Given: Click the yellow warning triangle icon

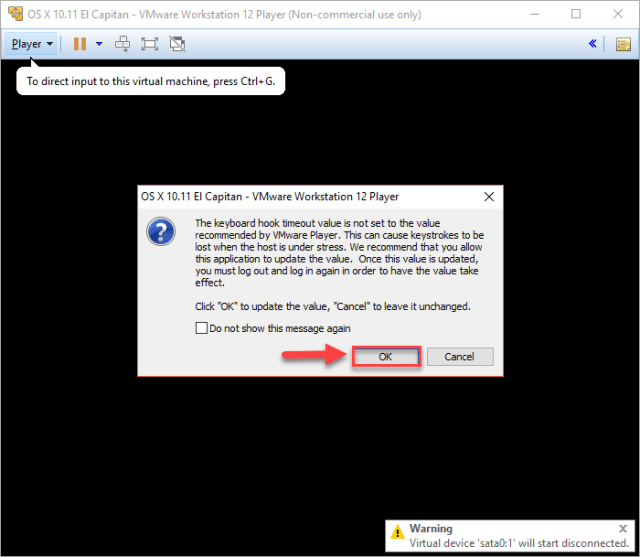Looking at the screenshot, I should tap(398, 532).
